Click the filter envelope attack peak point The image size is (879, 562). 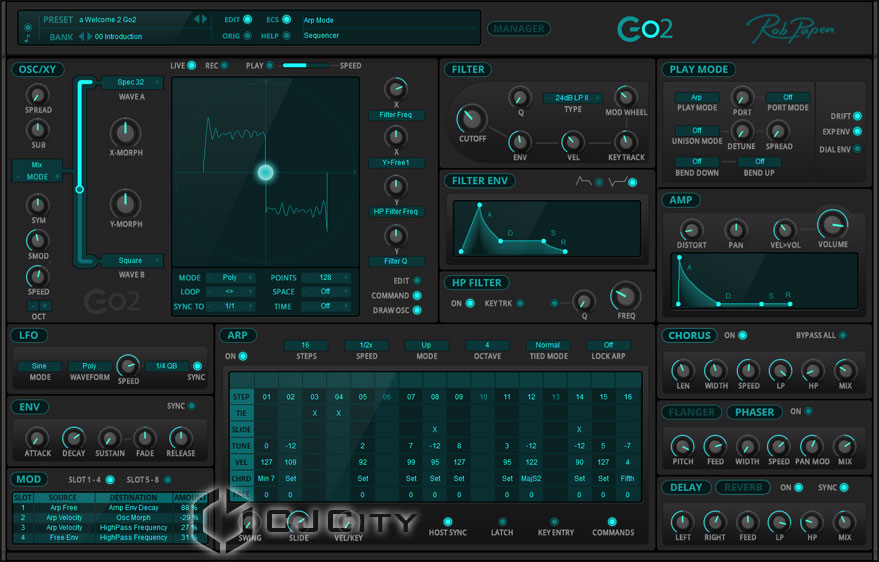coord(479,206)
